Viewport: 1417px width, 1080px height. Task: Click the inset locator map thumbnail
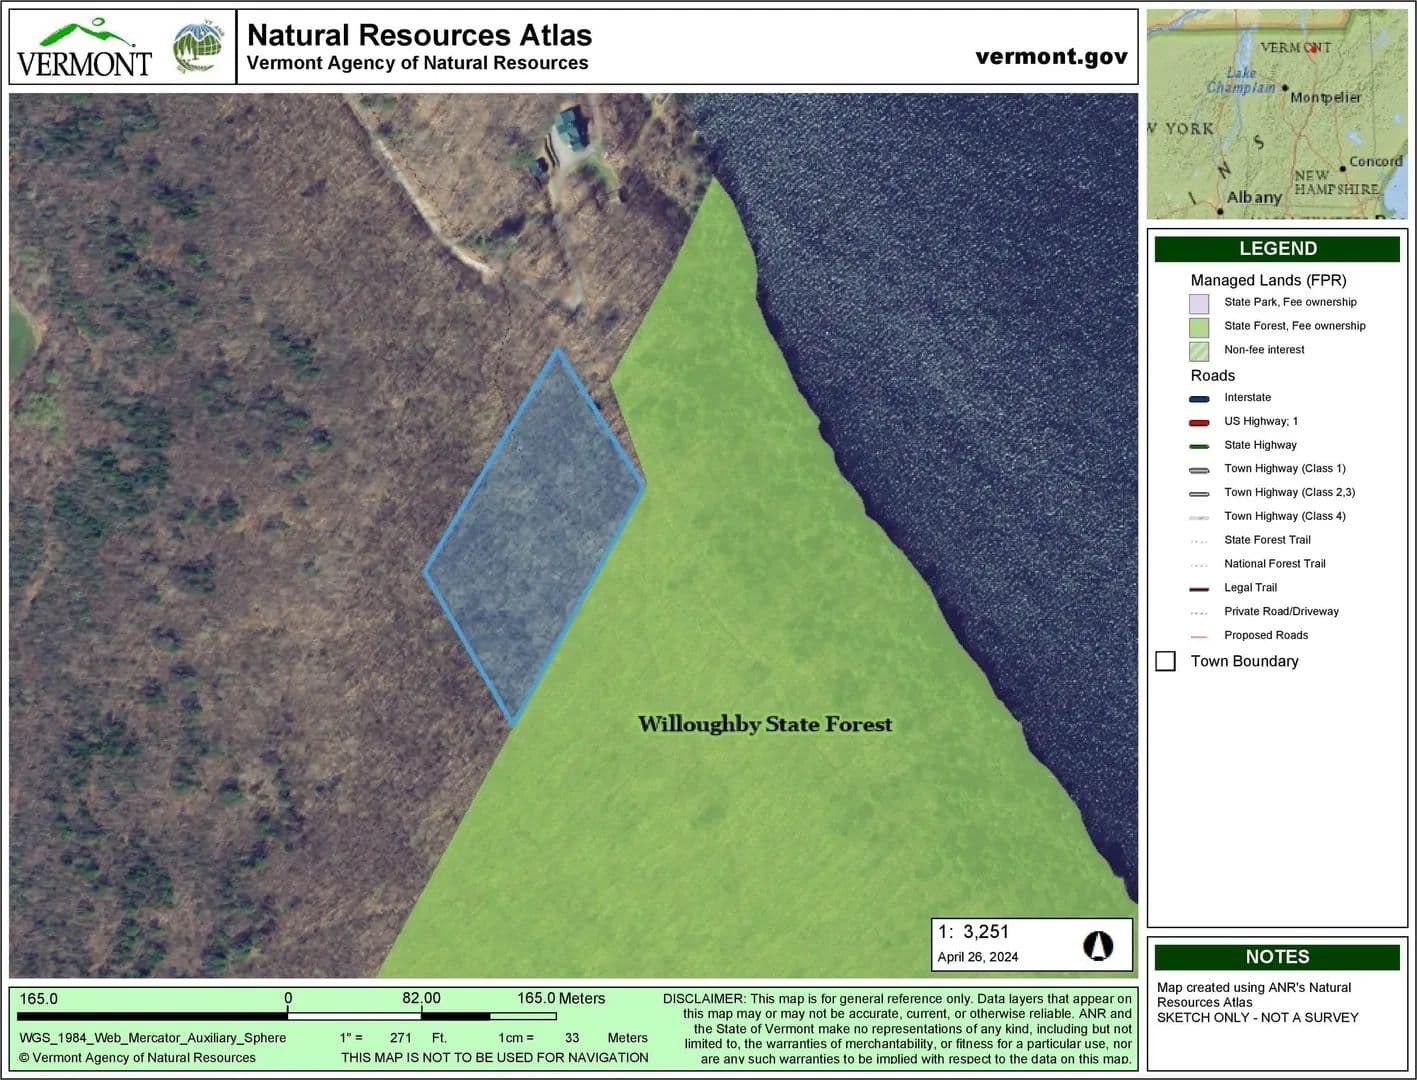pyautogui.click(x=1277, y=114)
